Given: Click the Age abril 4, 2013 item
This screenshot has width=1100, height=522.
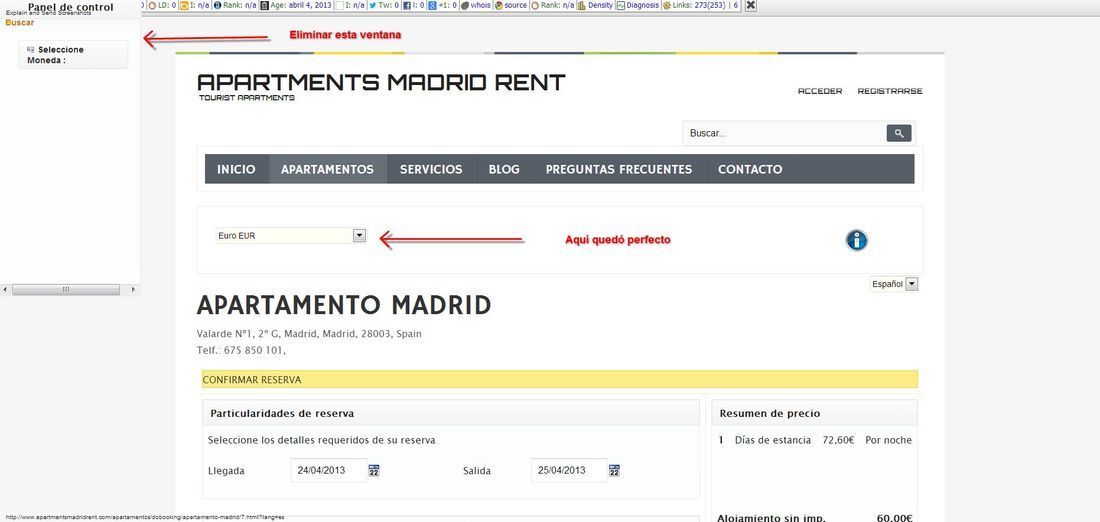Looking at the screenshot, I should click(296, 5).
